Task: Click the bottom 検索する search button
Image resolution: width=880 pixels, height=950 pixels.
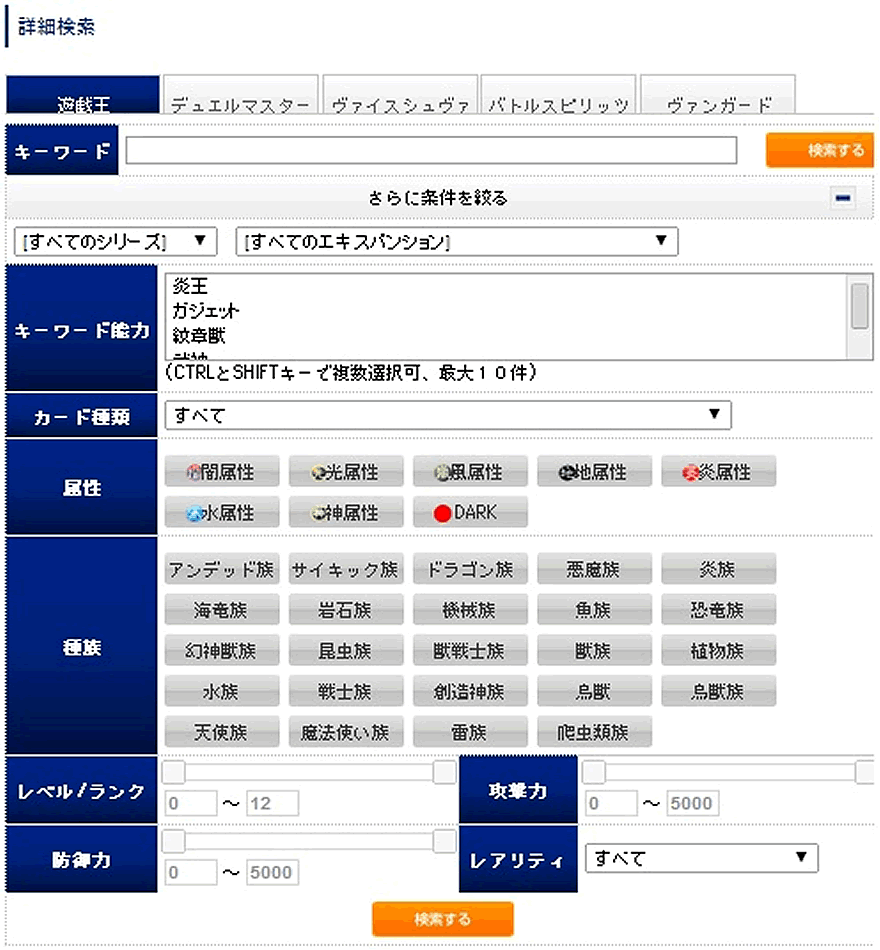Action: pos(442,919)
